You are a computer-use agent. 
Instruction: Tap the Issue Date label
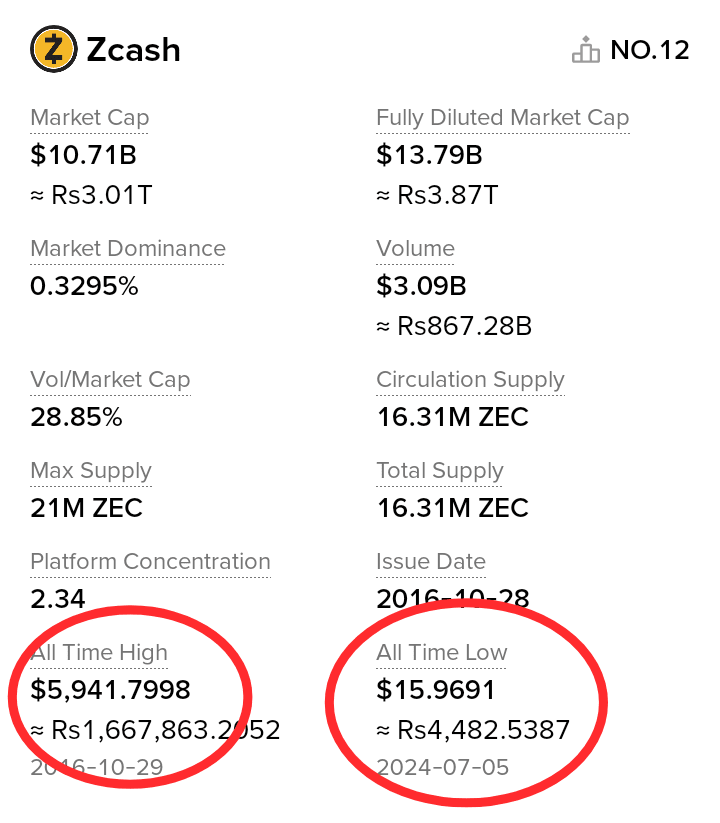[430, 562]
